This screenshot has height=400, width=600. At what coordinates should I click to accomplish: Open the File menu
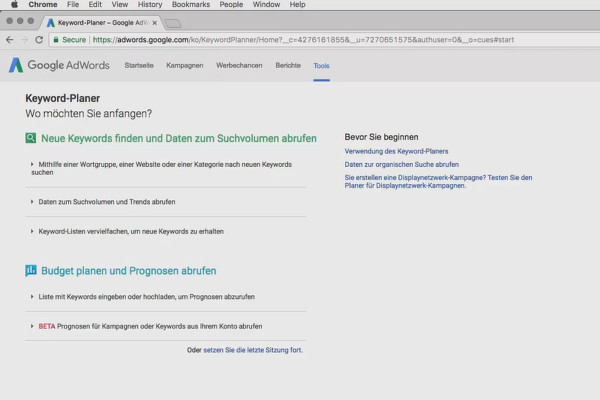73,5
